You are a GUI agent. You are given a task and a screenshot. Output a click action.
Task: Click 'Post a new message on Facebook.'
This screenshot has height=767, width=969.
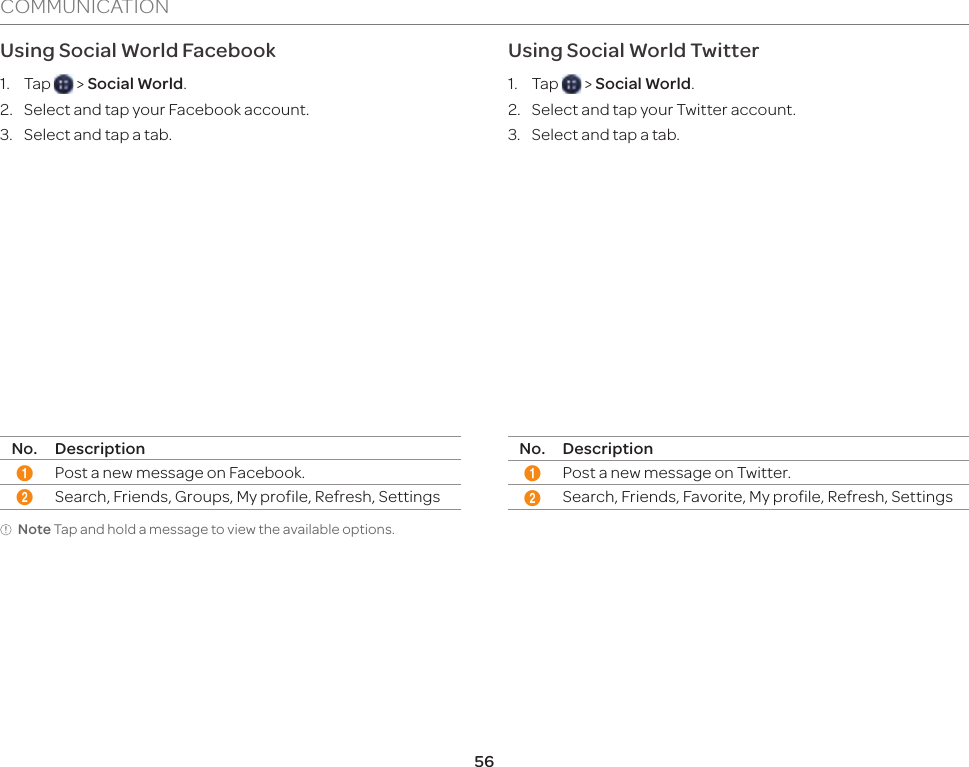pos(180,473)
